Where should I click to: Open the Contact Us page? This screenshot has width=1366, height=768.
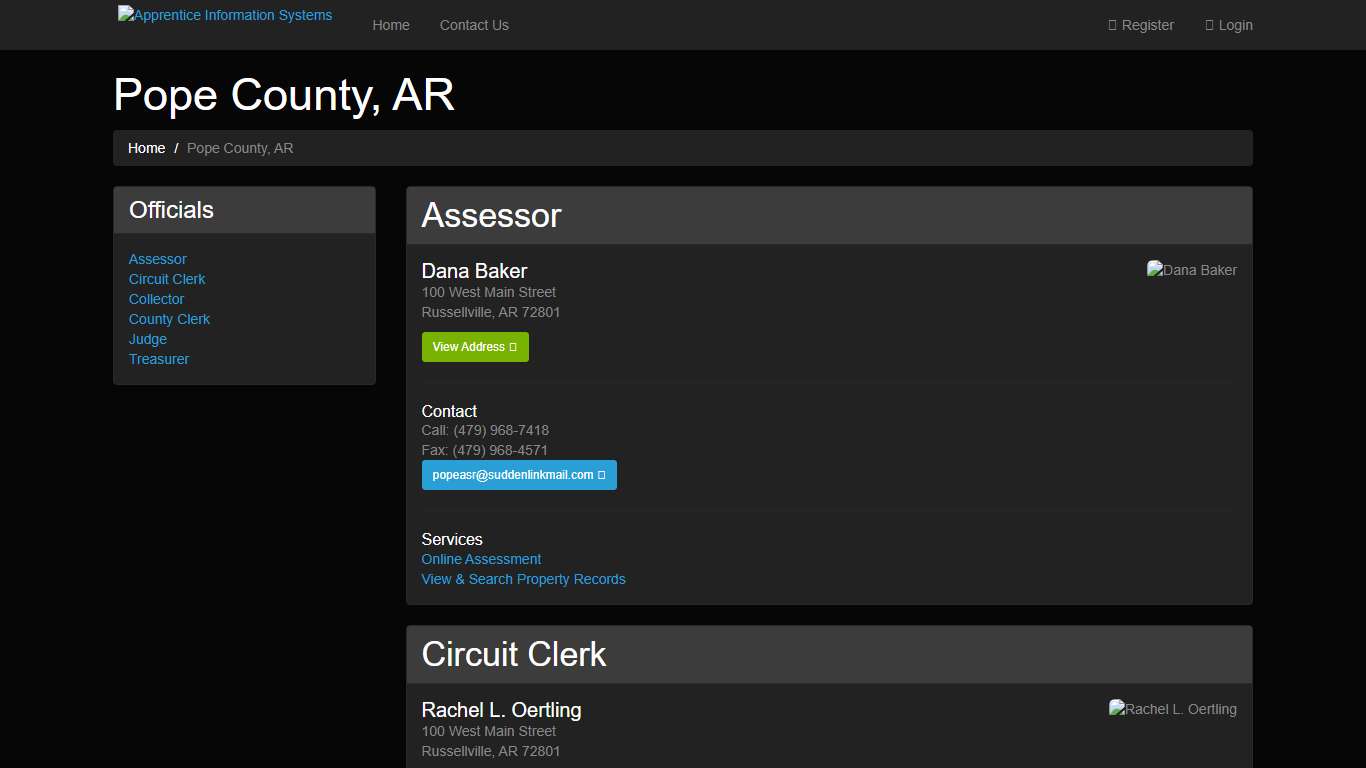coord(474,25)
